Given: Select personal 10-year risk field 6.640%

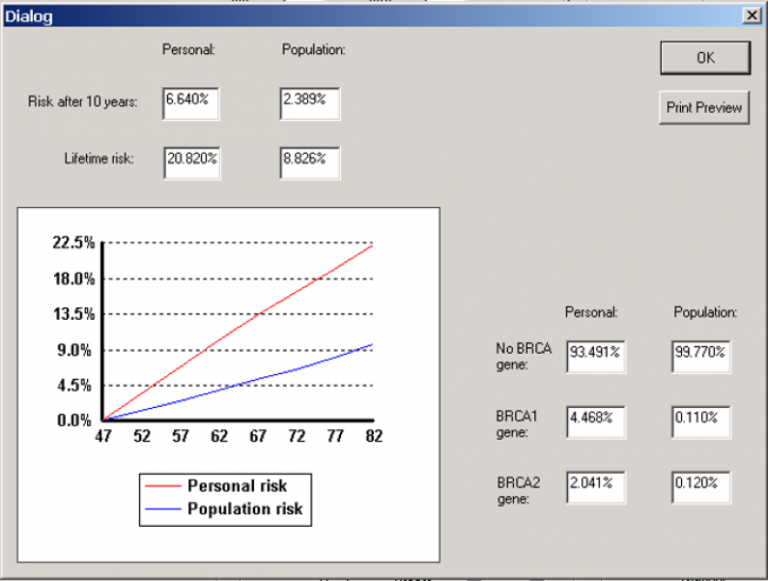Looking at the screenshot, I should pyautogui.click(x=191, y=104).
